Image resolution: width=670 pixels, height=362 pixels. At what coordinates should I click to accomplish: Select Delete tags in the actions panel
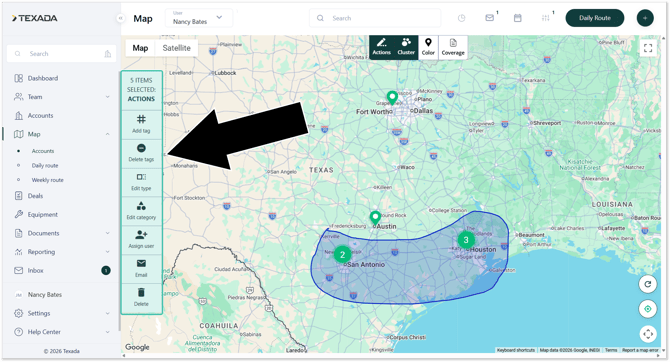(x=141, y=153)
